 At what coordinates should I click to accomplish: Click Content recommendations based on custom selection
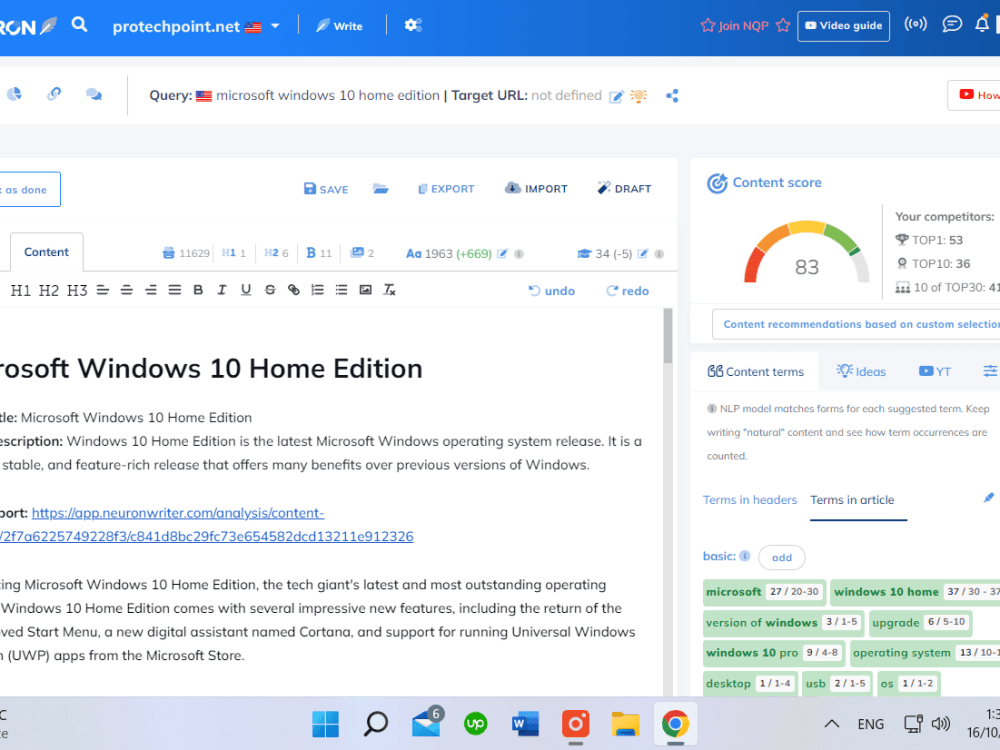pos(856,324)
